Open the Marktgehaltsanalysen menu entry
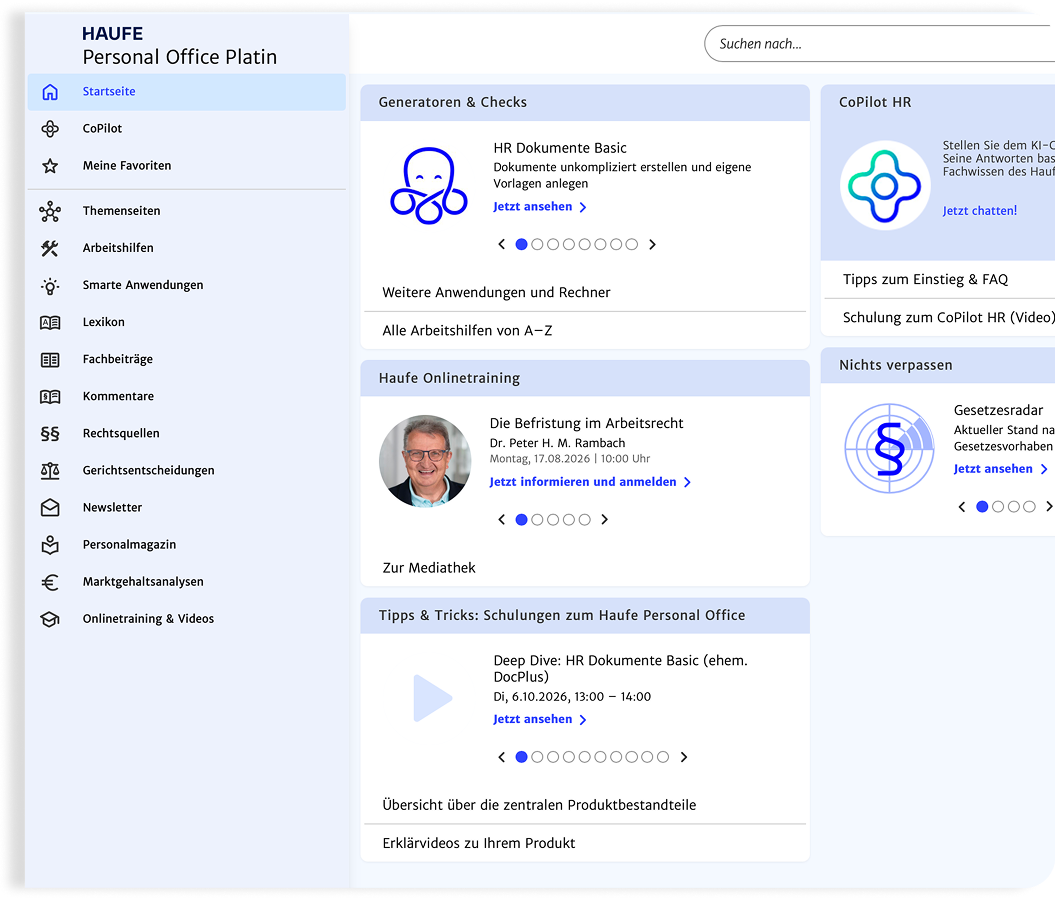This screenshot has width=1056, height=900. pyautogui.click(x=187, y=581)
